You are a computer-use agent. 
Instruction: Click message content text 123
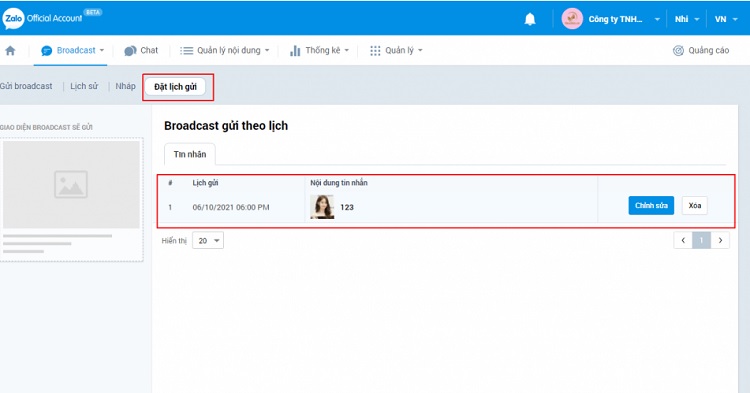click(347, 207)
